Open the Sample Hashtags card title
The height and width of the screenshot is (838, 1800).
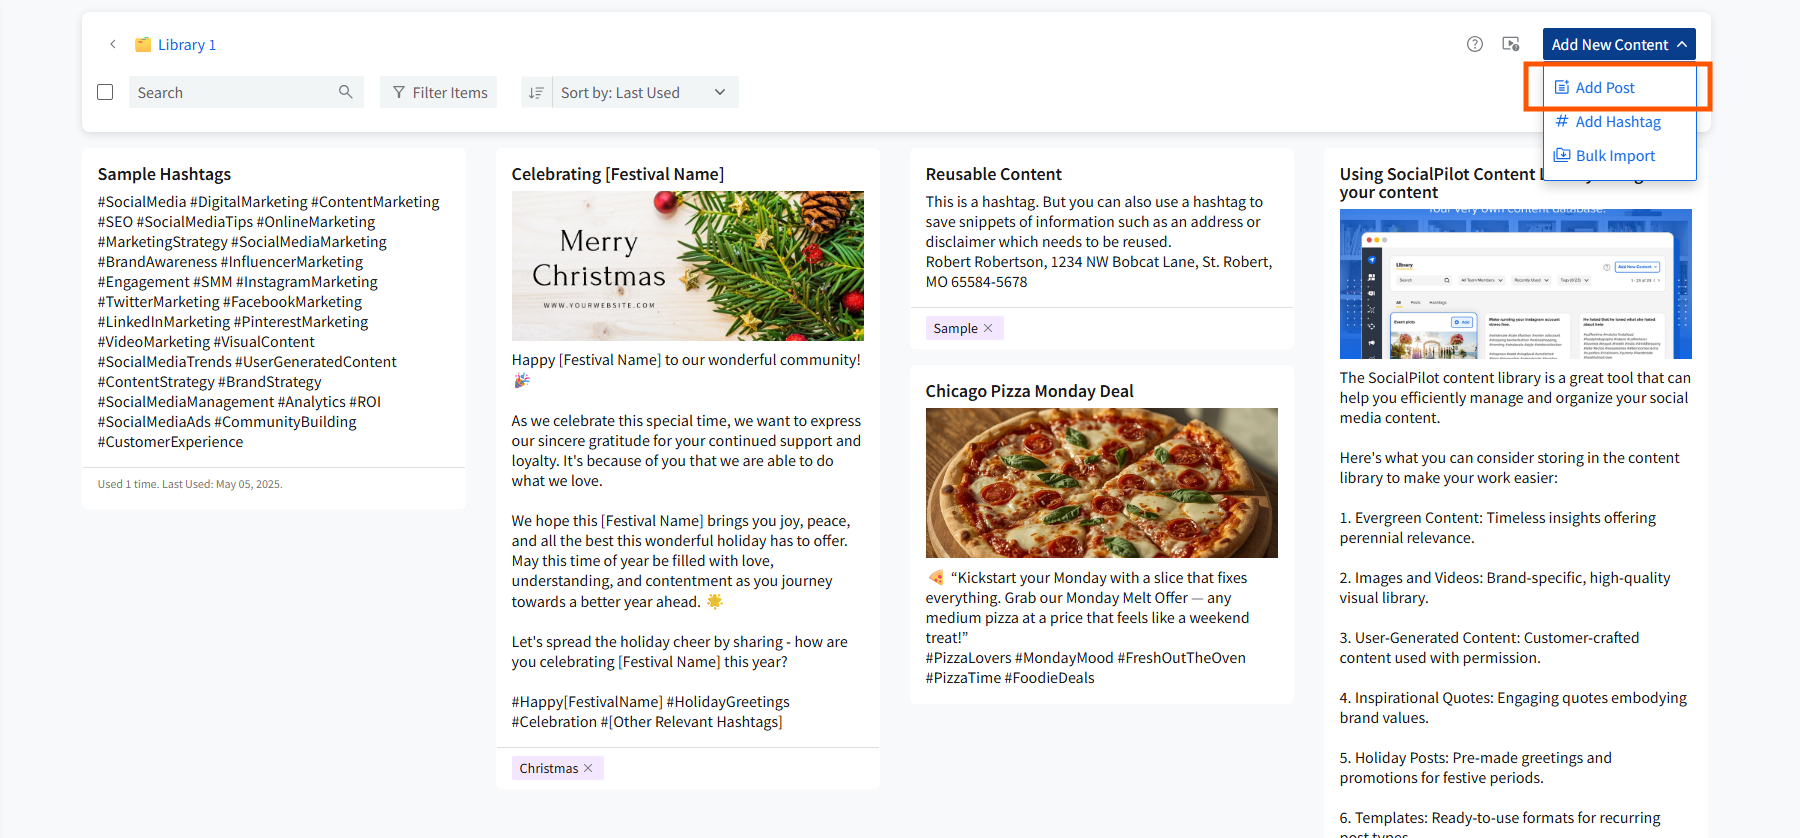pyautogui.click(x=164, y=174)
